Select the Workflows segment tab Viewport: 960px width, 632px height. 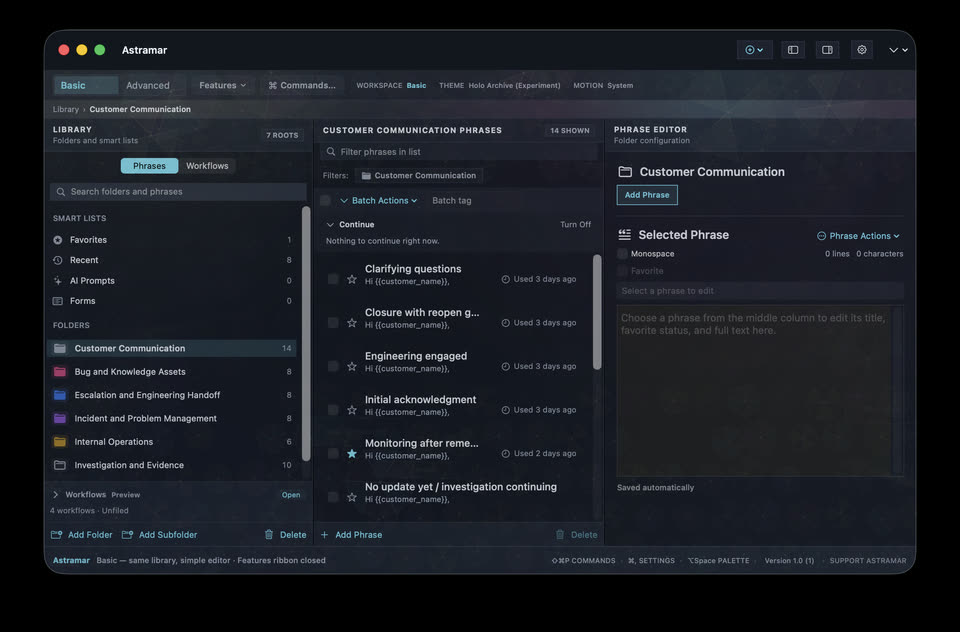pos(207,166)
